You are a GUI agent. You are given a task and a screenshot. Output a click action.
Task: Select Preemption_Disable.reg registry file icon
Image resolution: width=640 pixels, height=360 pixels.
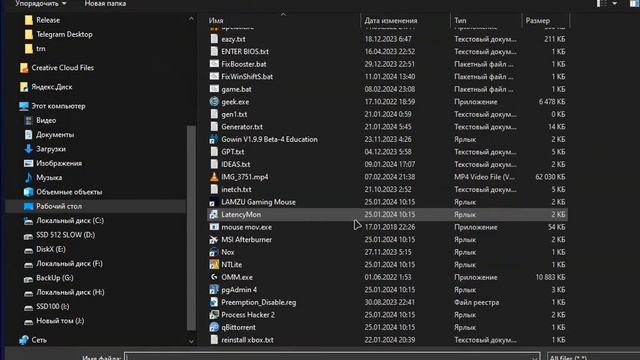(x=214, y=302)
